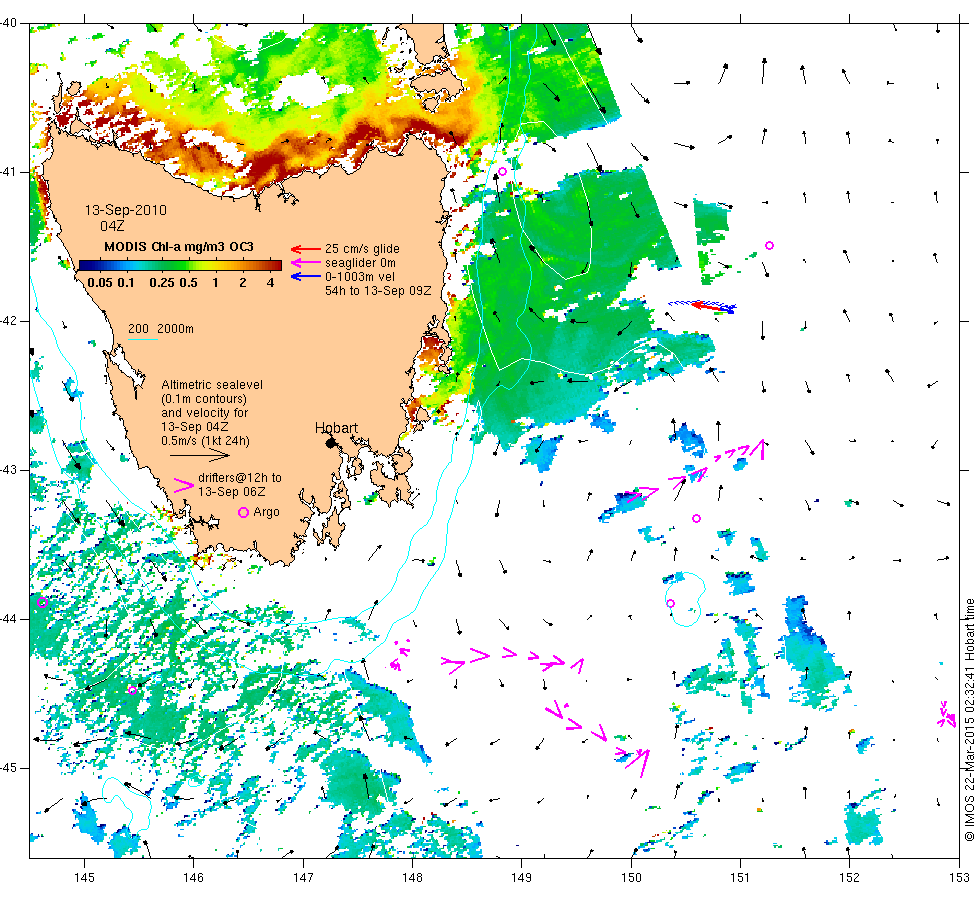Click the magenta drifter cluster at the right edge
This screenshot has width=980, height=900.
click(948, 715)
